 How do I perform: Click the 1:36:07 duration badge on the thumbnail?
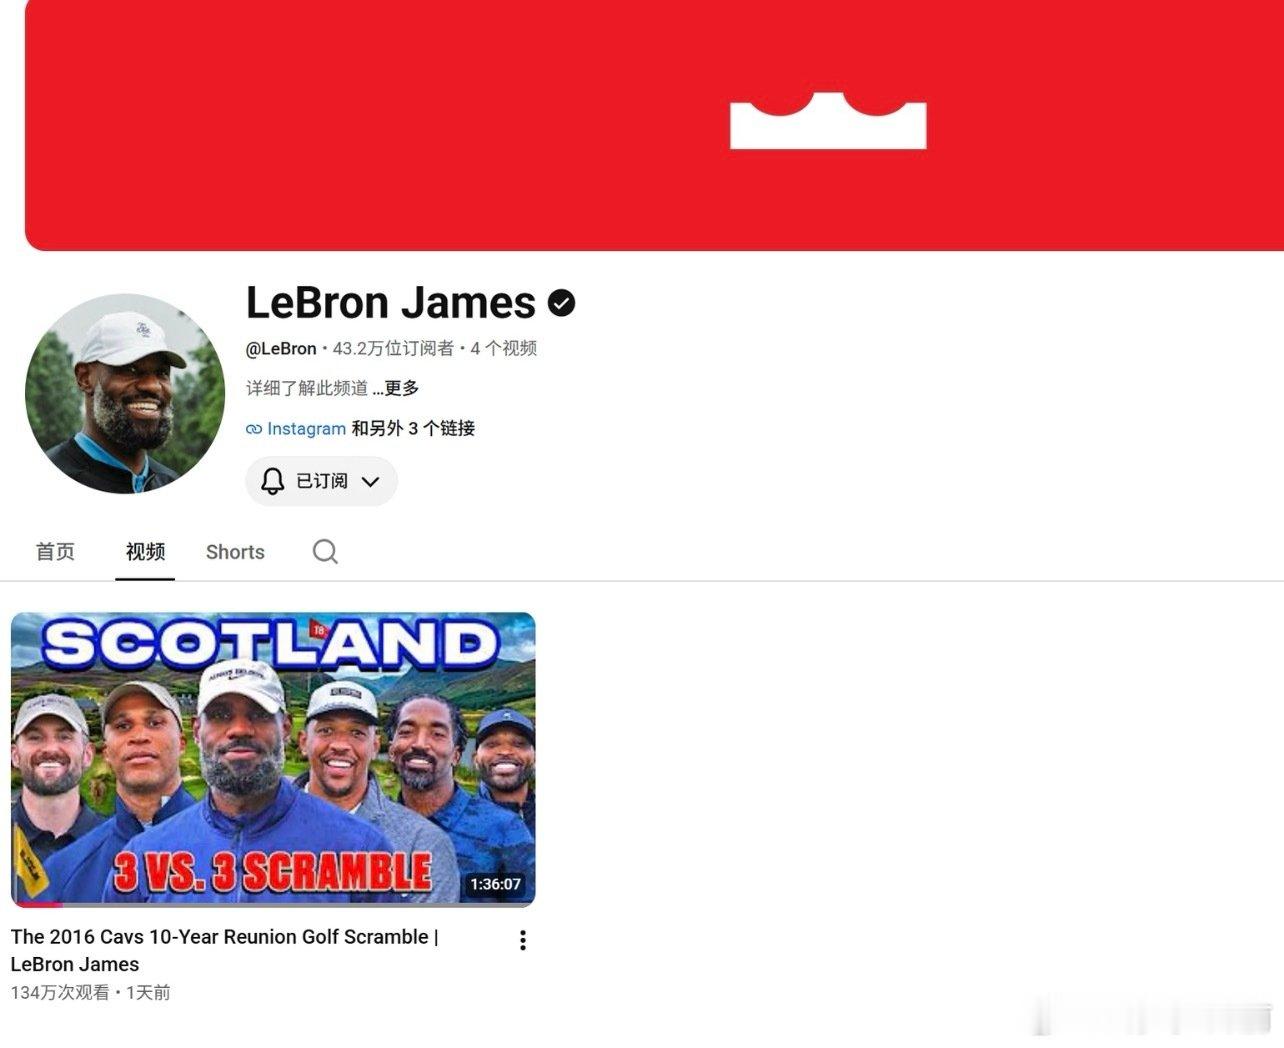(495, 884)
